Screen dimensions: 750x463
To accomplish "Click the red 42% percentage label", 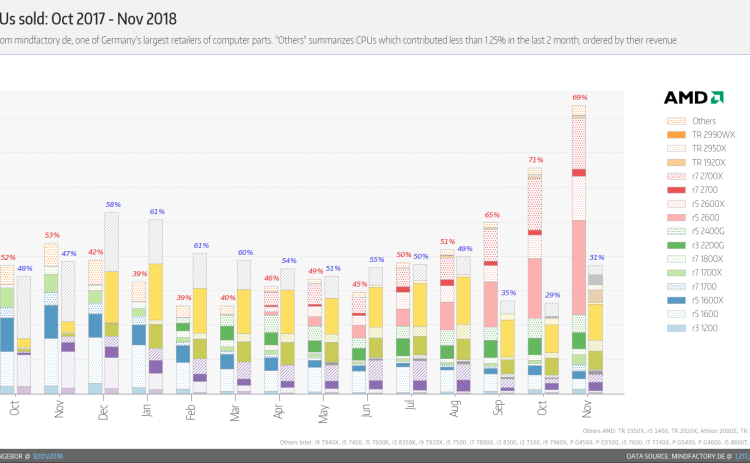I will point(96,252).
